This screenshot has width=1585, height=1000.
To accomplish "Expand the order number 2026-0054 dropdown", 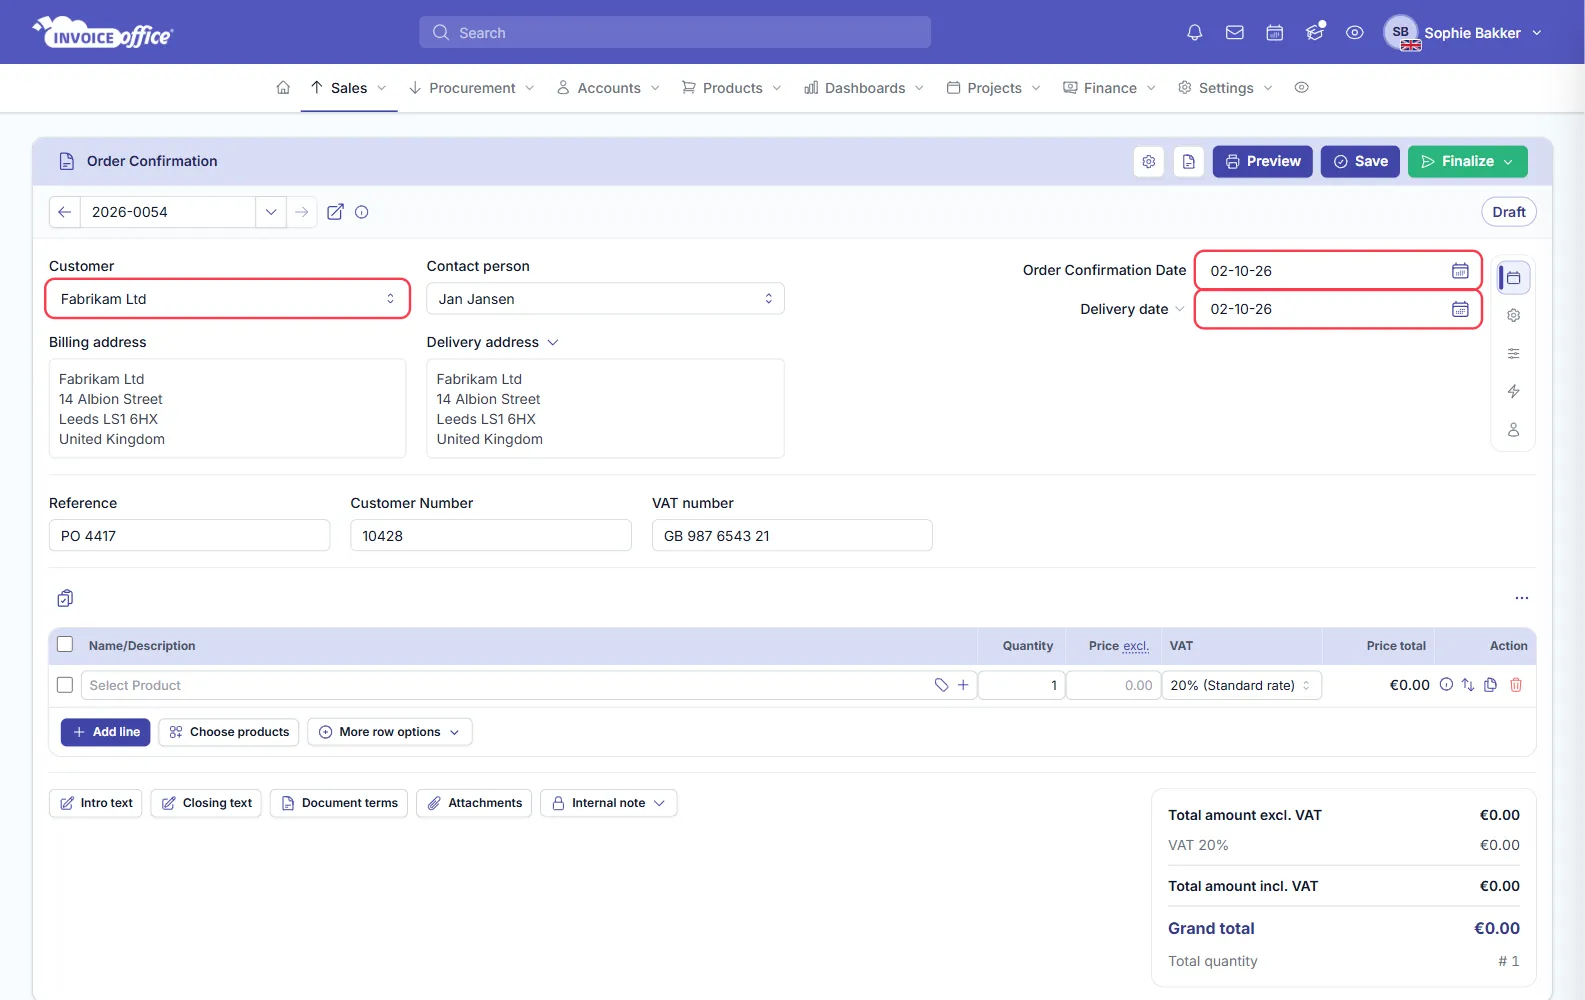I will [270, 212].
